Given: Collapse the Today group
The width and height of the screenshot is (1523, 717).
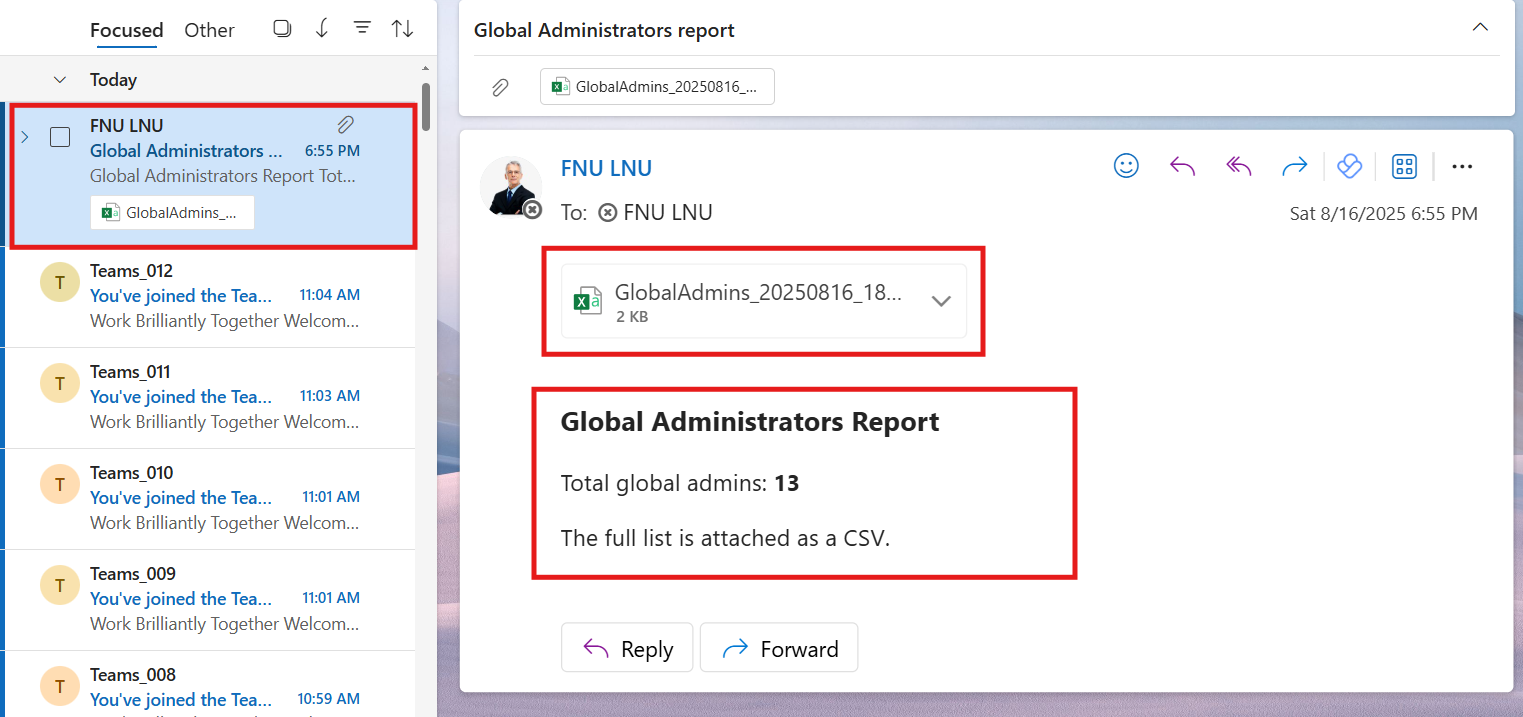Looking at the screenshot, I should pyautogui.click(x=60, y=80).
